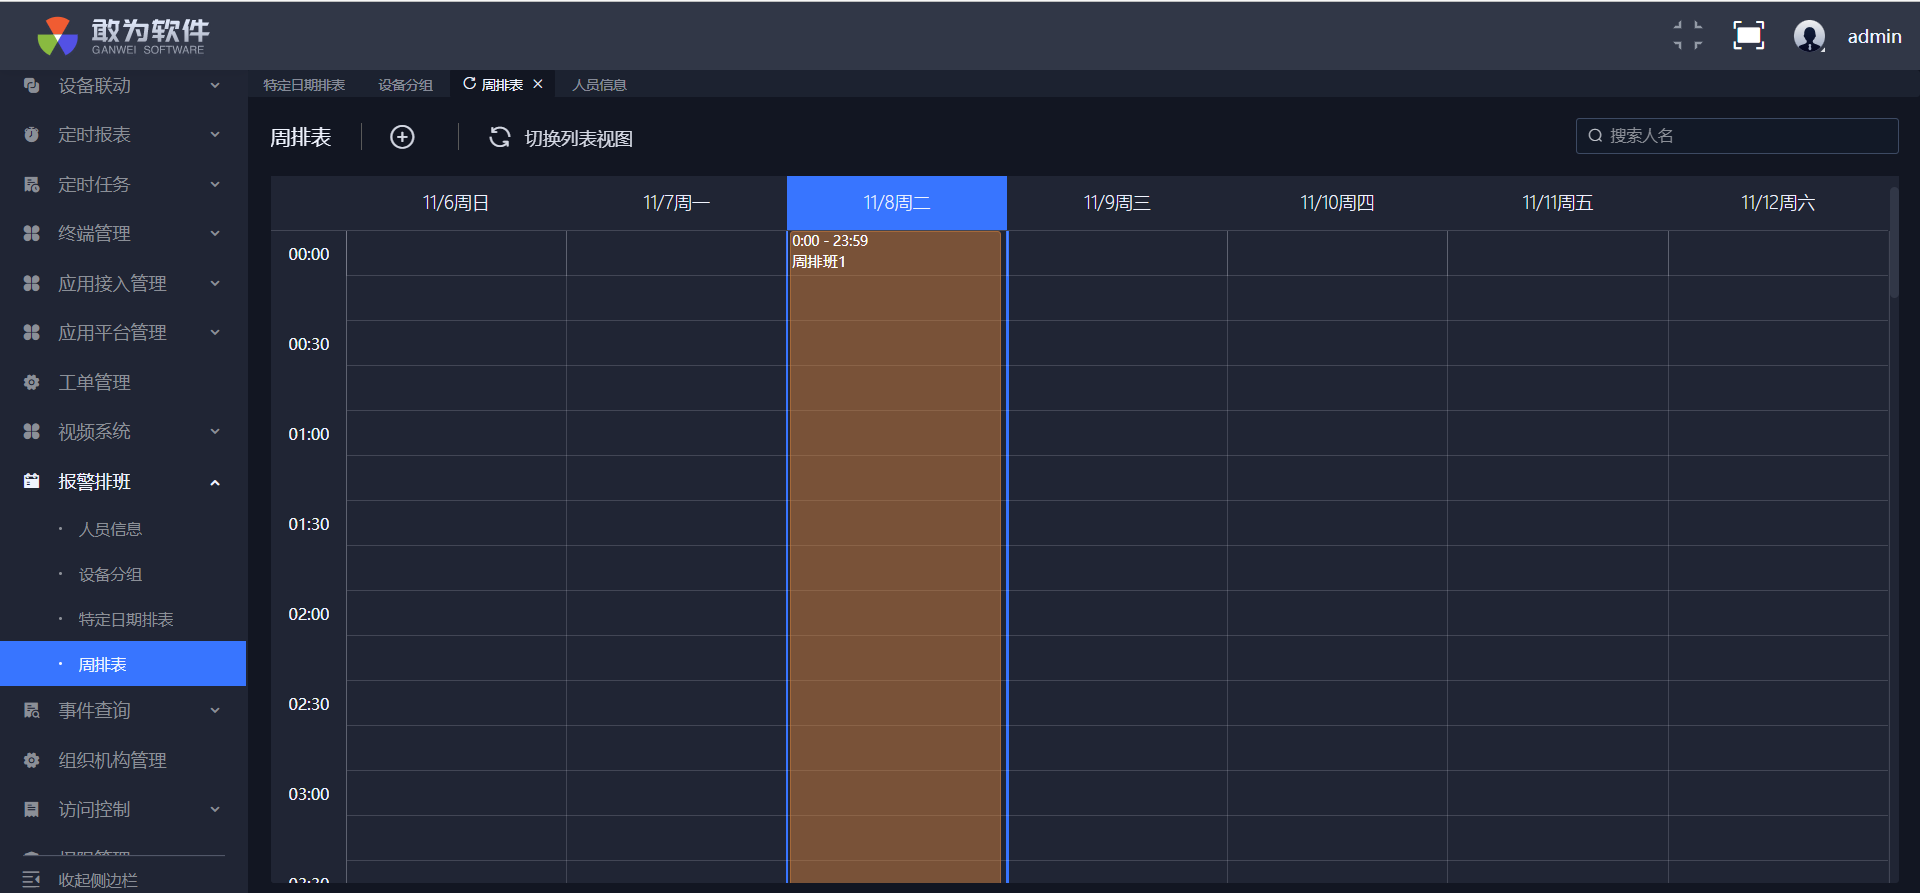This screenshot has width=1920, height=893.
Task: Exit fullscreen using the collapse arrows icon
Action: tap(1688, 36)
